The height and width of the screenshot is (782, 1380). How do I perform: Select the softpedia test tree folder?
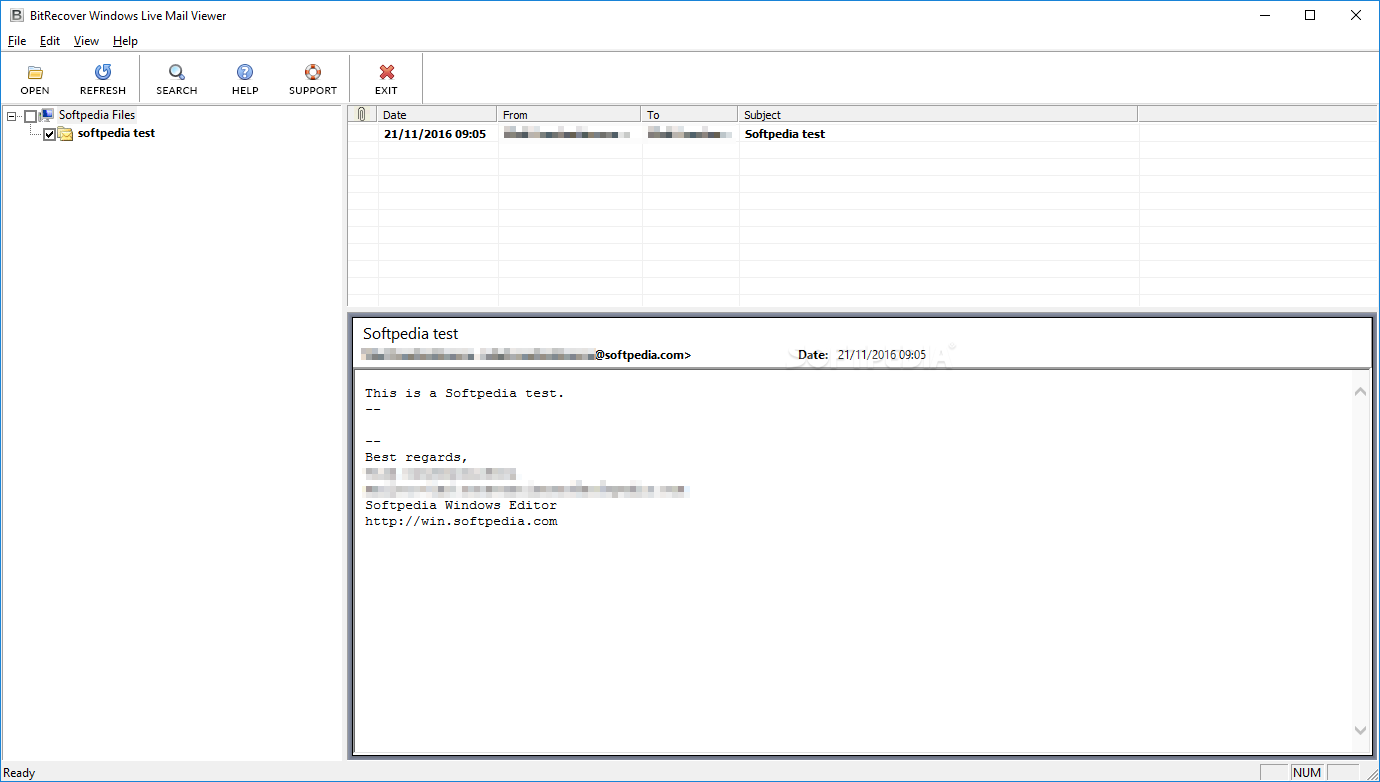tap(116, 133)
